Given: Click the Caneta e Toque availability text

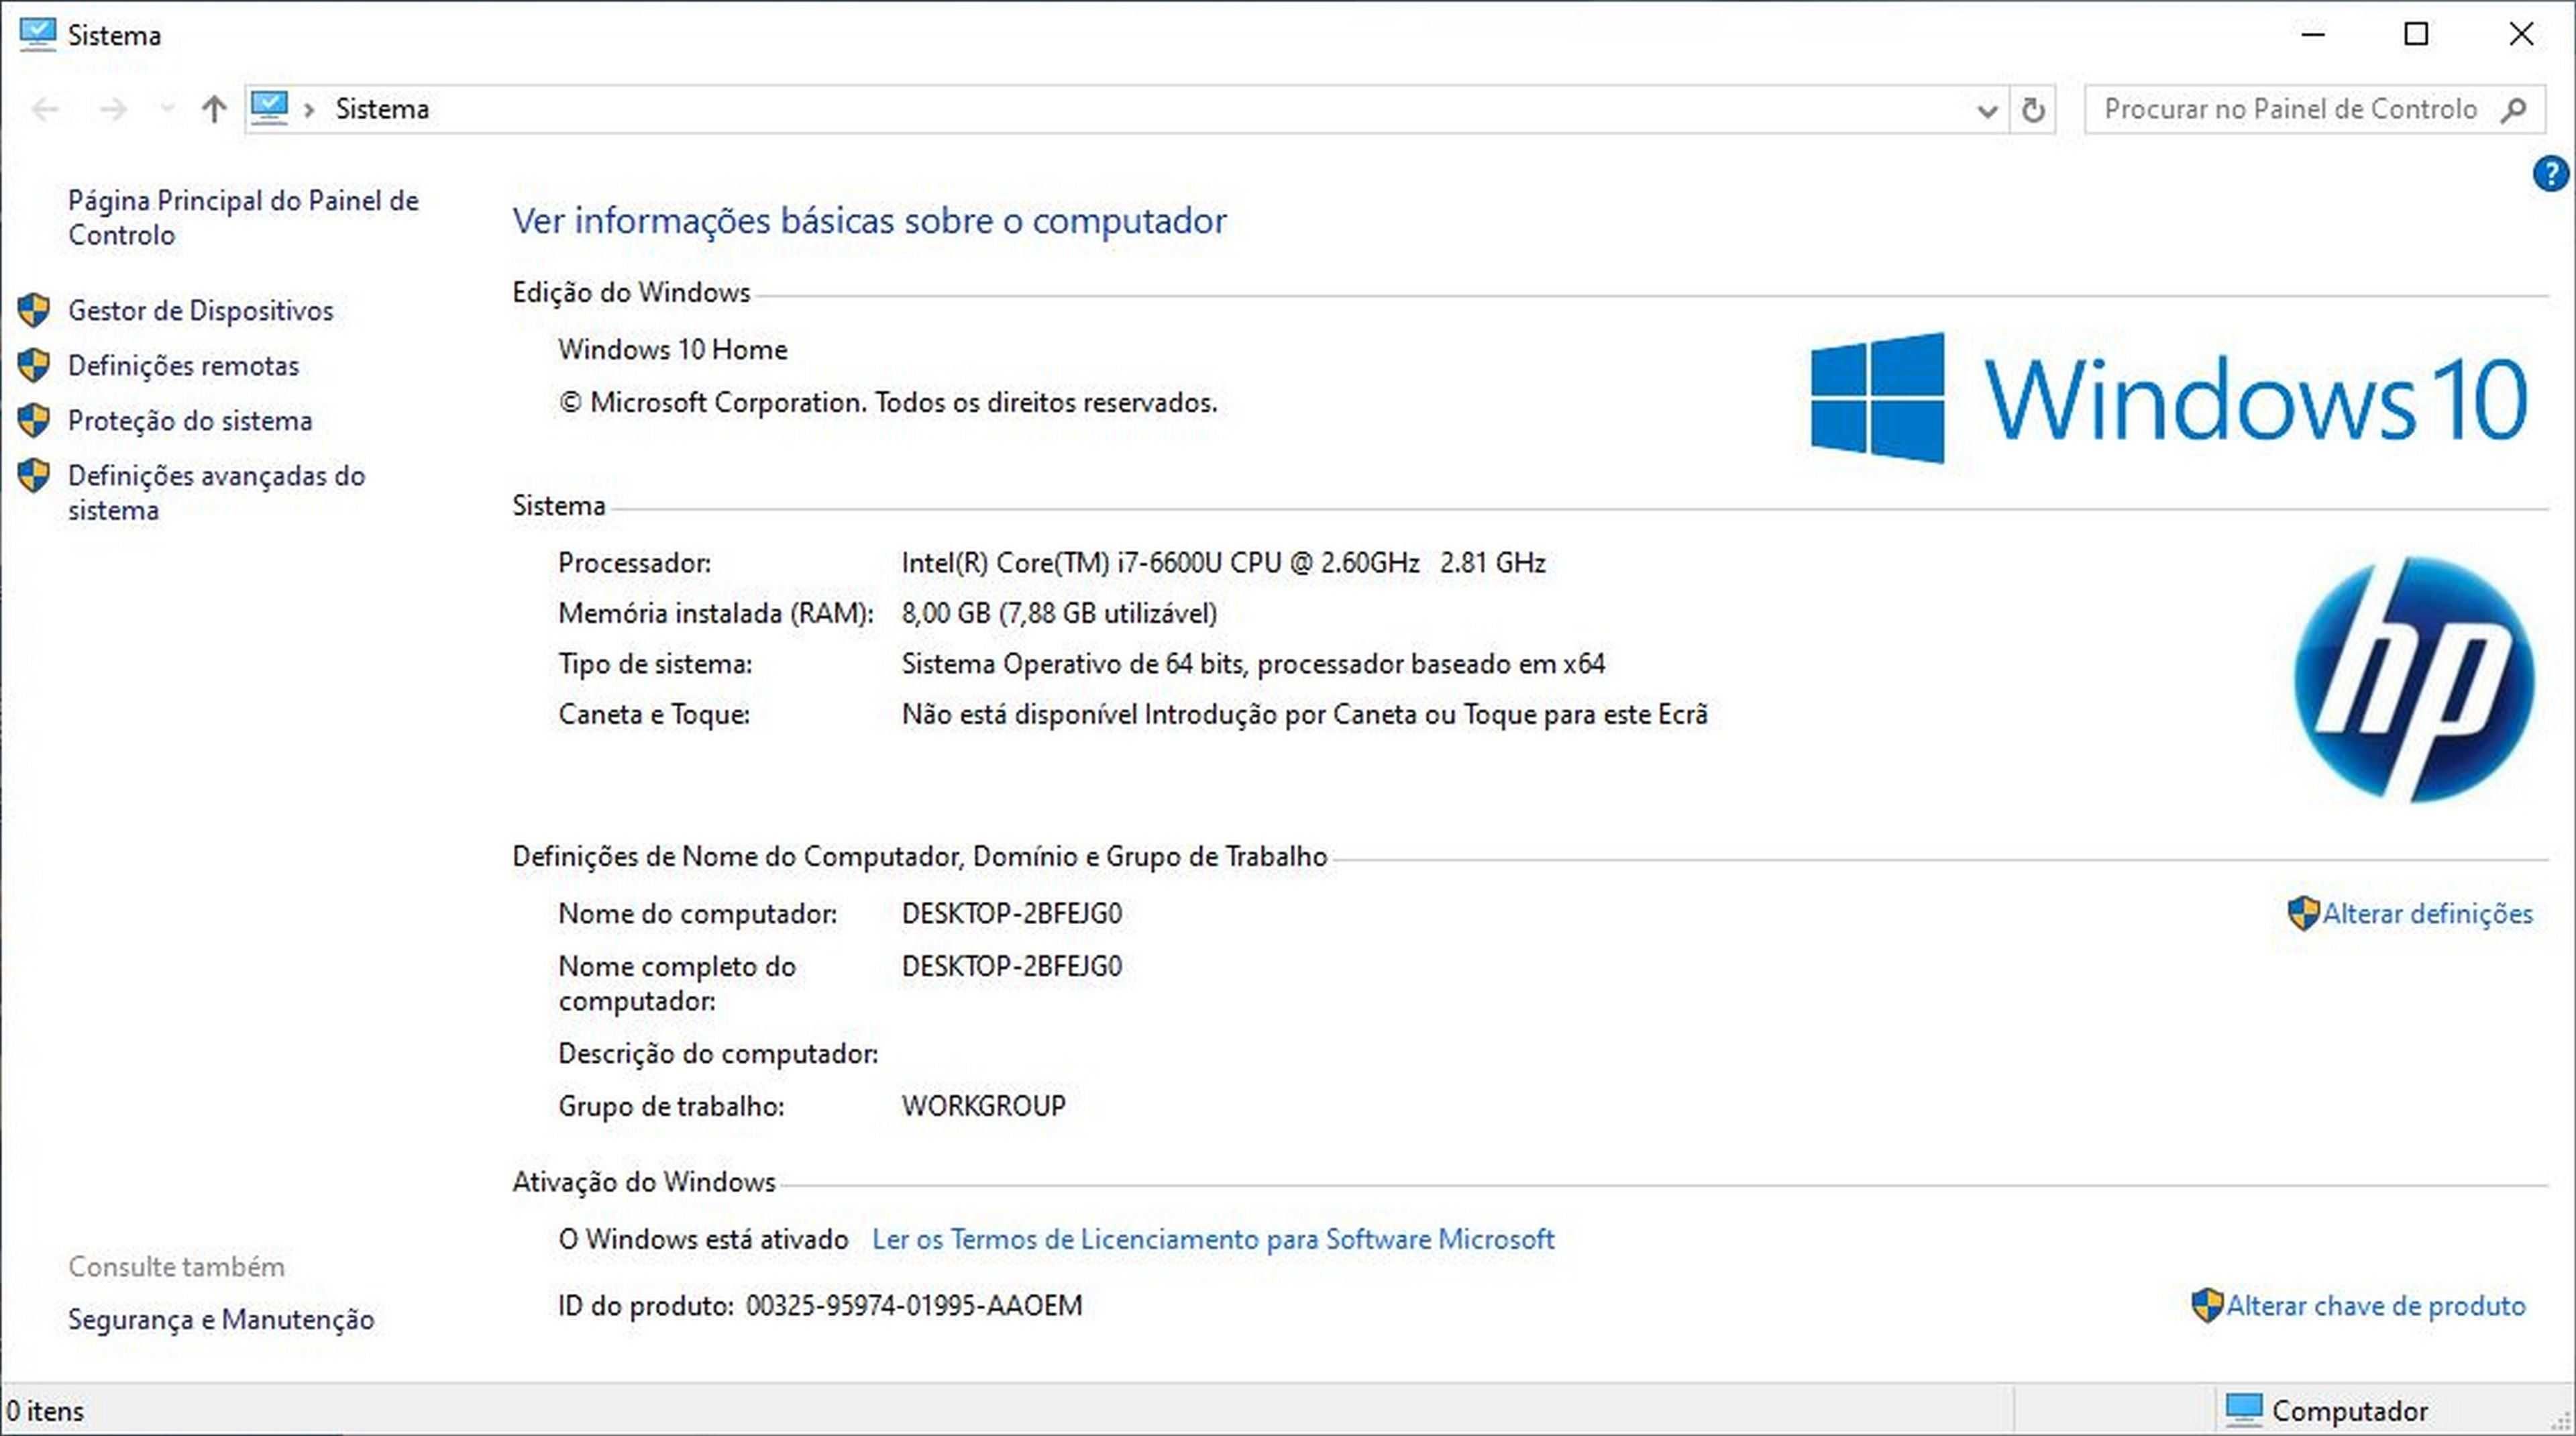Looking at the screenshot, I should point(1304,714).
